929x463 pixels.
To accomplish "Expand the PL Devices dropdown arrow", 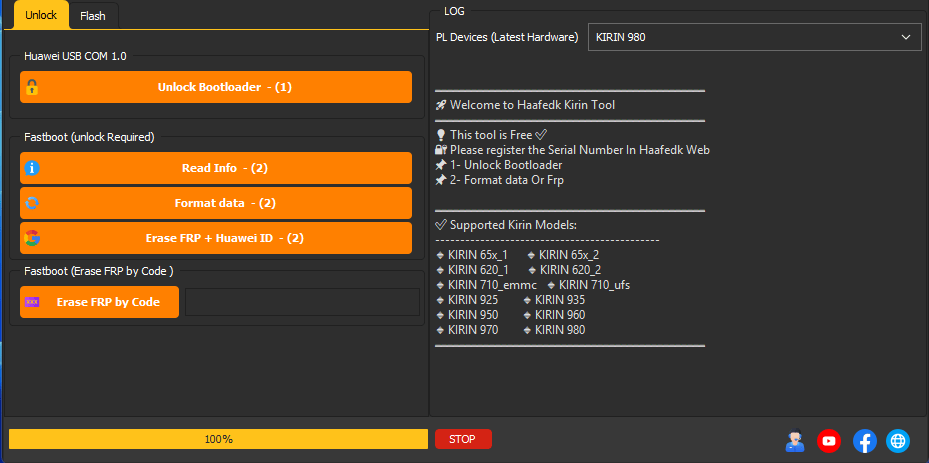I will [x=906, y=37].
